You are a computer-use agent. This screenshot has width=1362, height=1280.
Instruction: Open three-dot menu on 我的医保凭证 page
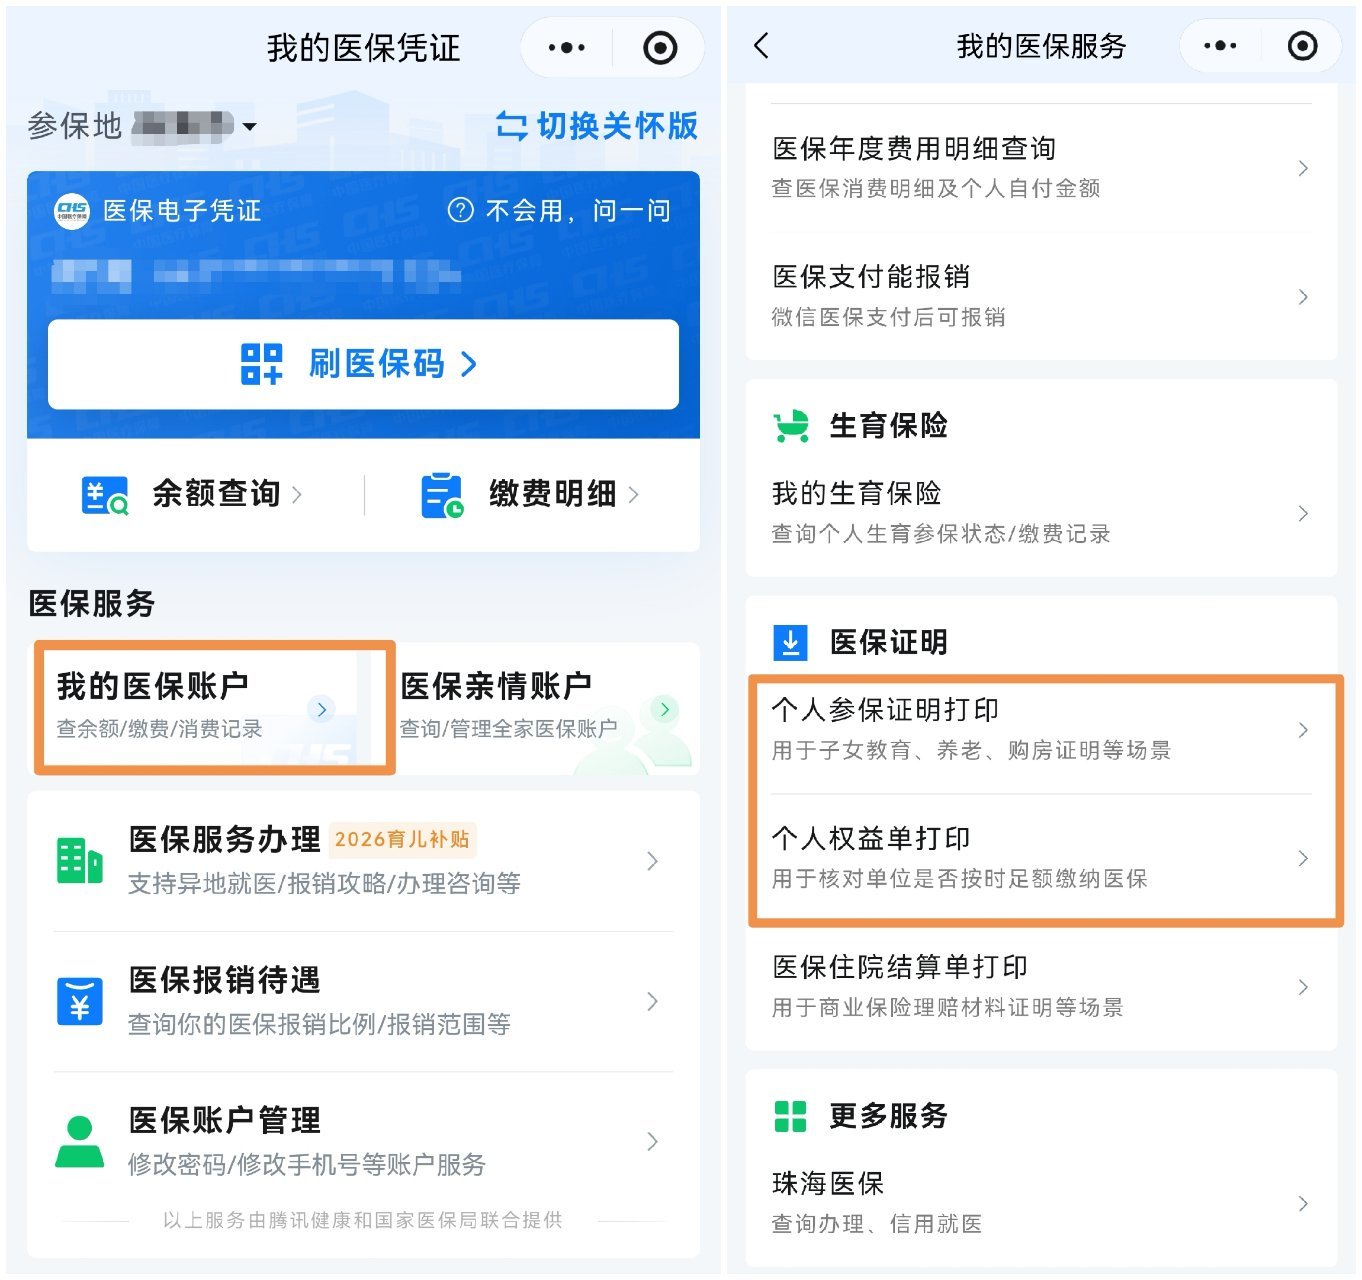tap(567, 48)
